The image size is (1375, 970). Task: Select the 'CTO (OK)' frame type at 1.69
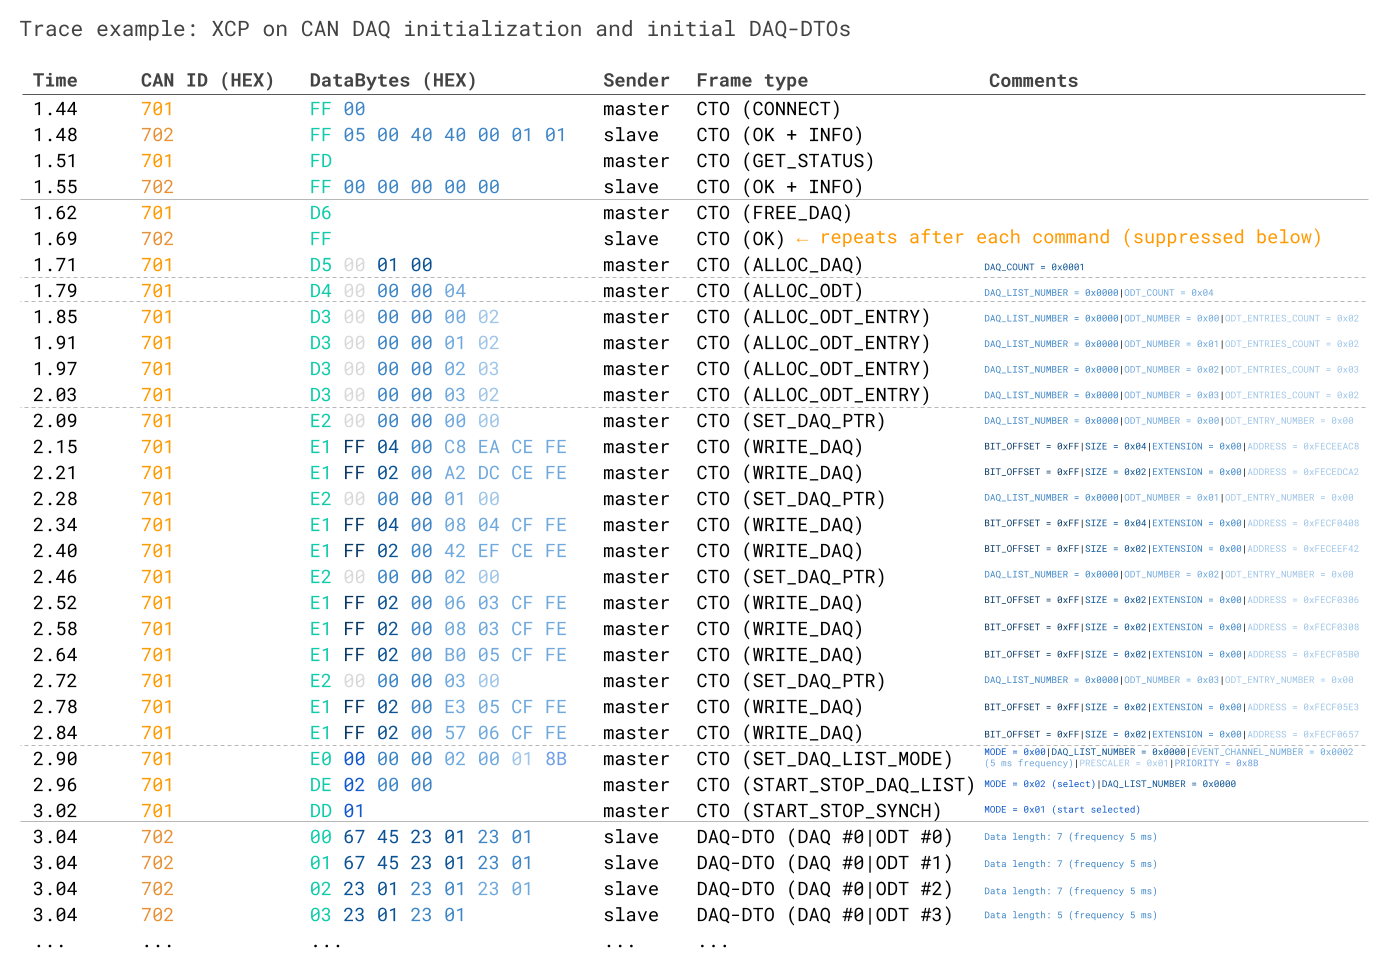click(740, 239)
